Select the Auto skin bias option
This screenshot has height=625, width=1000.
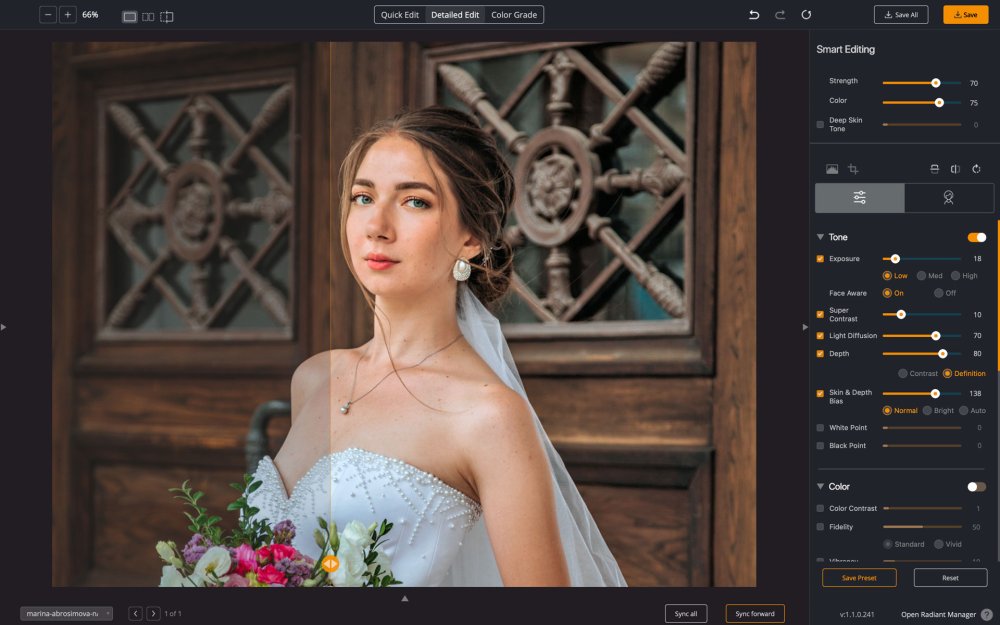(x=964, y=410)
